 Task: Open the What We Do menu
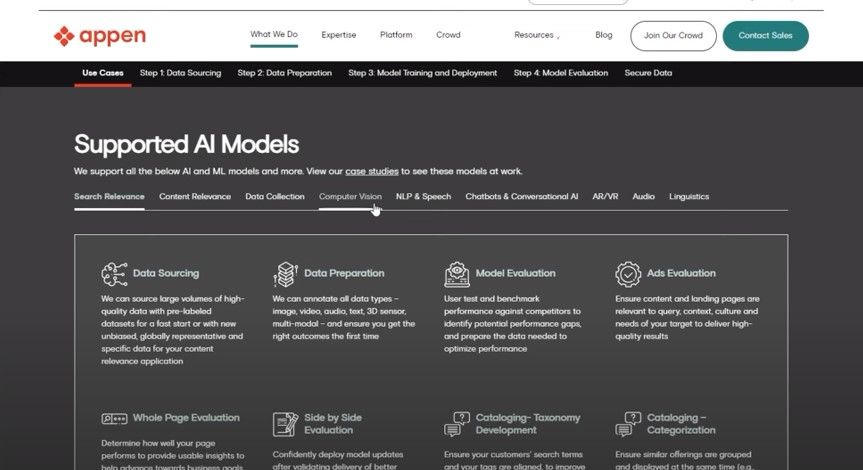(x=274, y=34)
